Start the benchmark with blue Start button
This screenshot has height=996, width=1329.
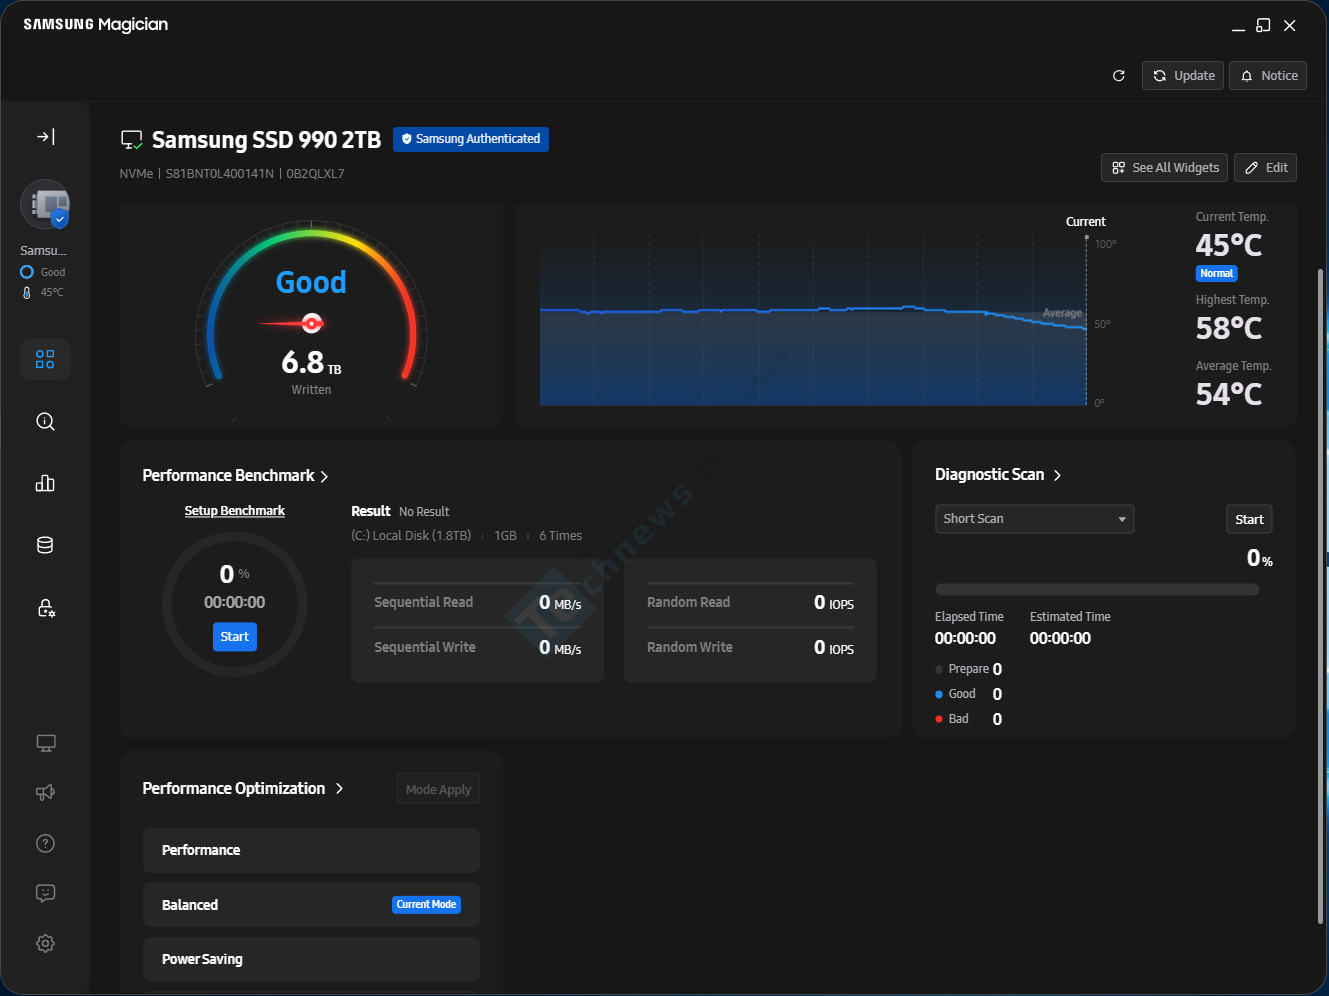point(235,637)
